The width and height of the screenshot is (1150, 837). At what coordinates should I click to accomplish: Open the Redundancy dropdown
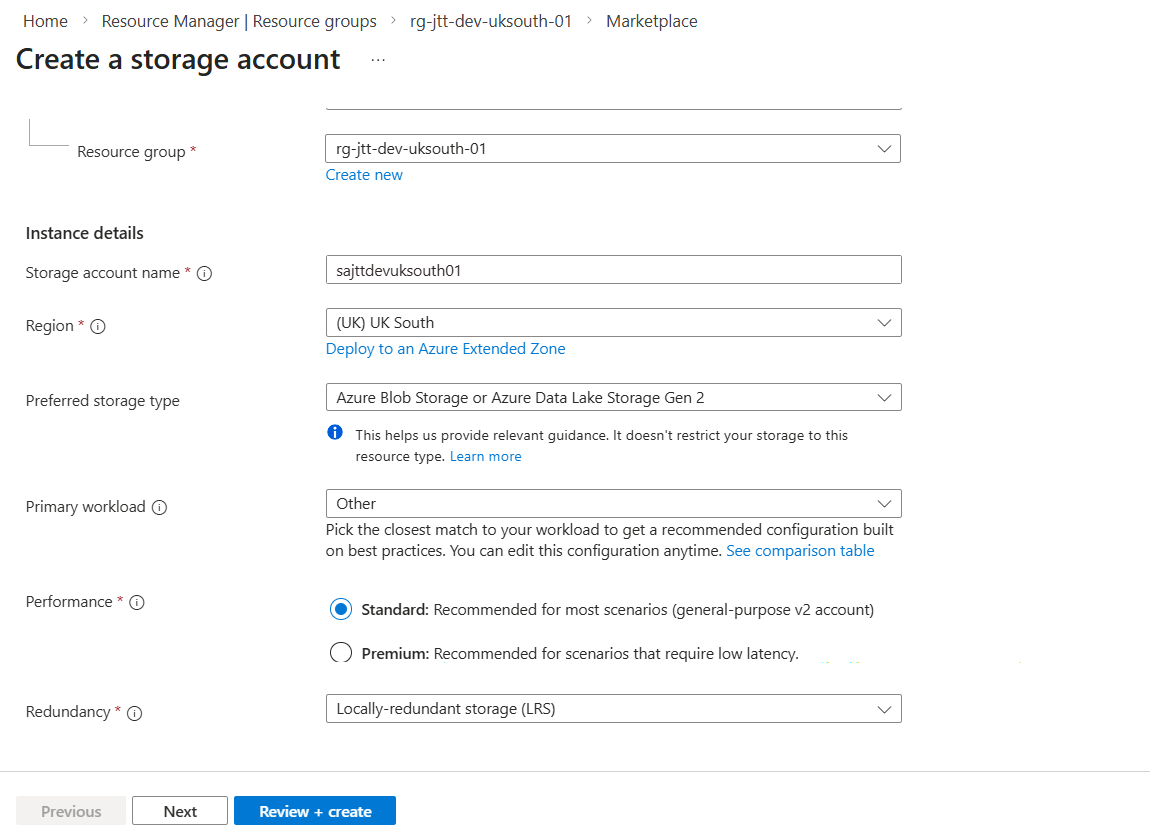612,709
